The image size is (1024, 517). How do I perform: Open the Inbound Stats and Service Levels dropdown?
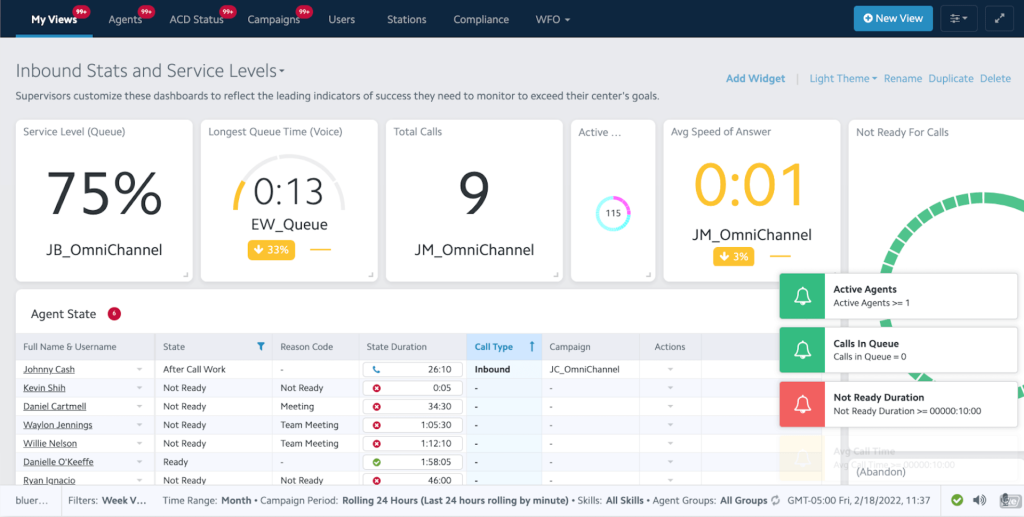[150, 70]
